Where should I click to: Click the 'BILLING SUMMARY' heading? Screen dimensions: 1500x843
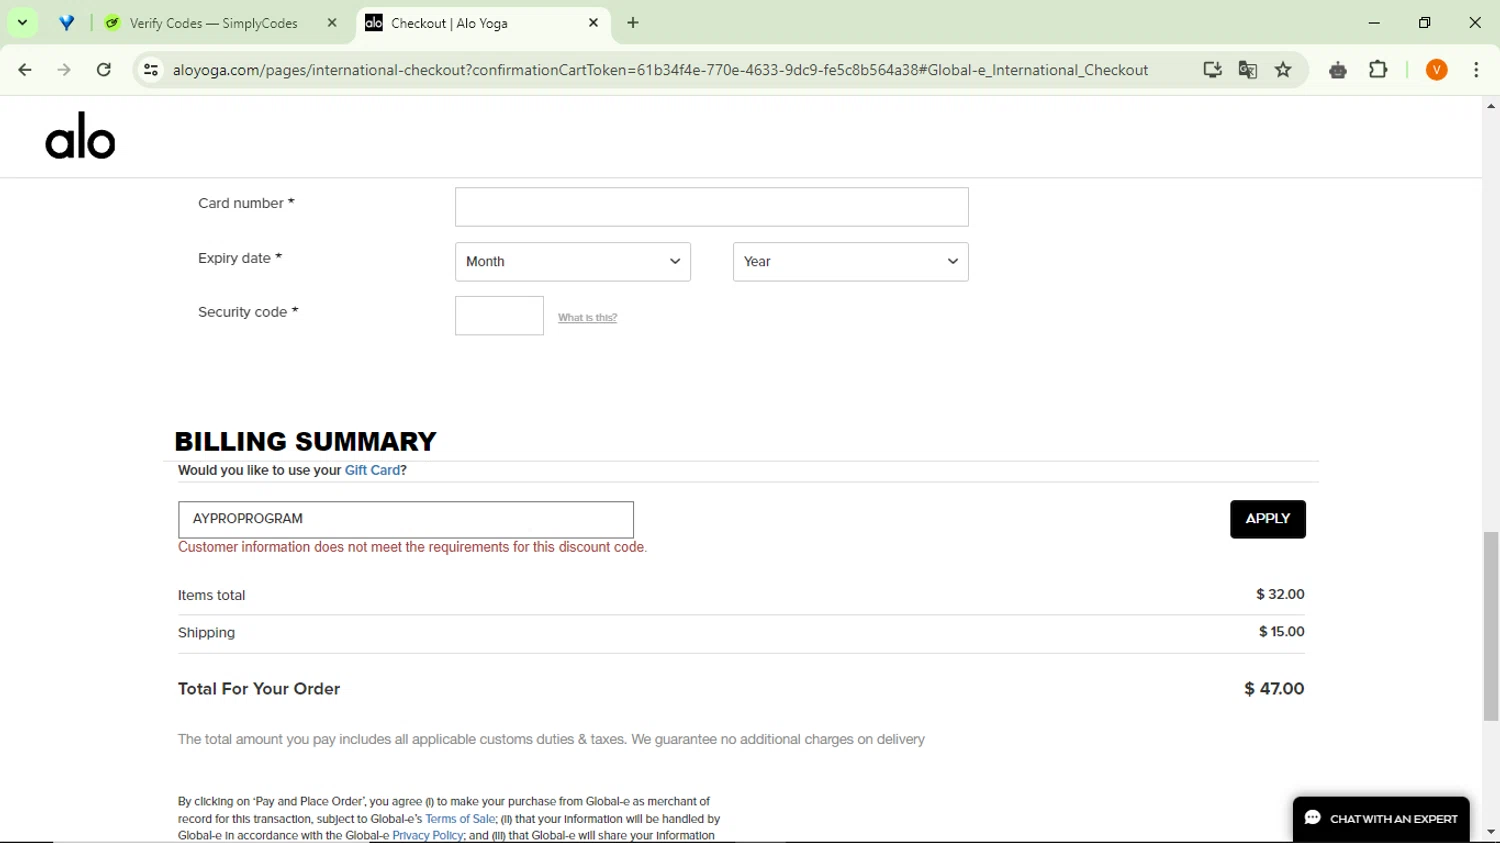click(x=306, y=442)
